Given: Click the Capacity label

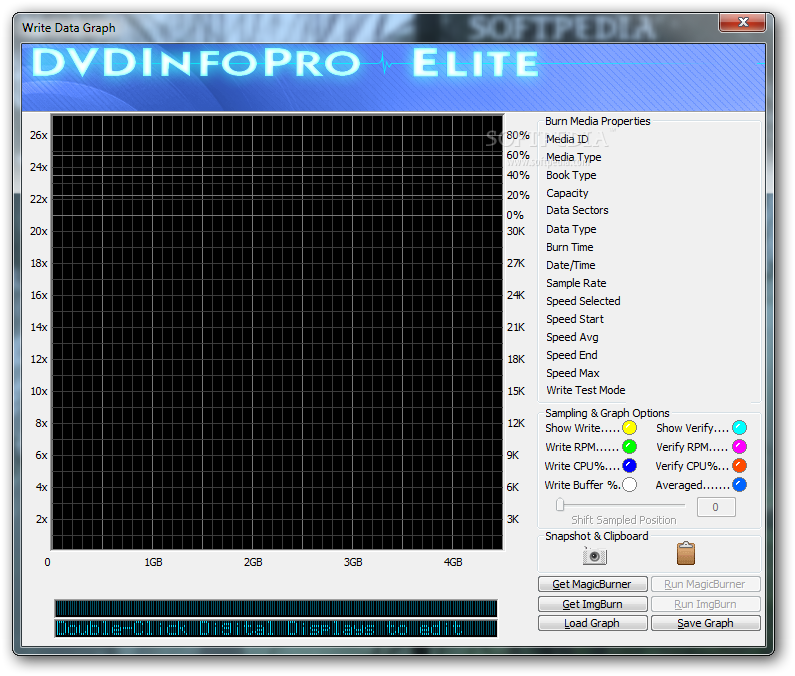Looking at the screenshot, I should coord(567,193).
